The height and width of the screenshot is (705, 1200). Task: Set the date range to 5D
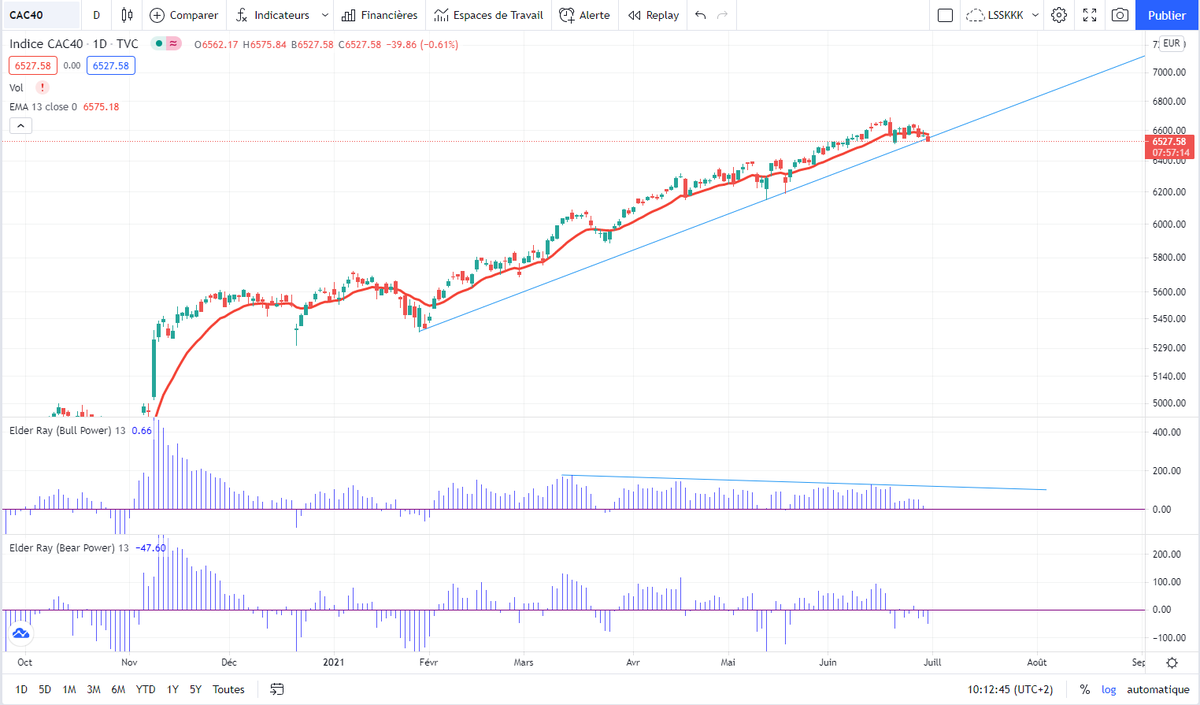coord(45,689)
